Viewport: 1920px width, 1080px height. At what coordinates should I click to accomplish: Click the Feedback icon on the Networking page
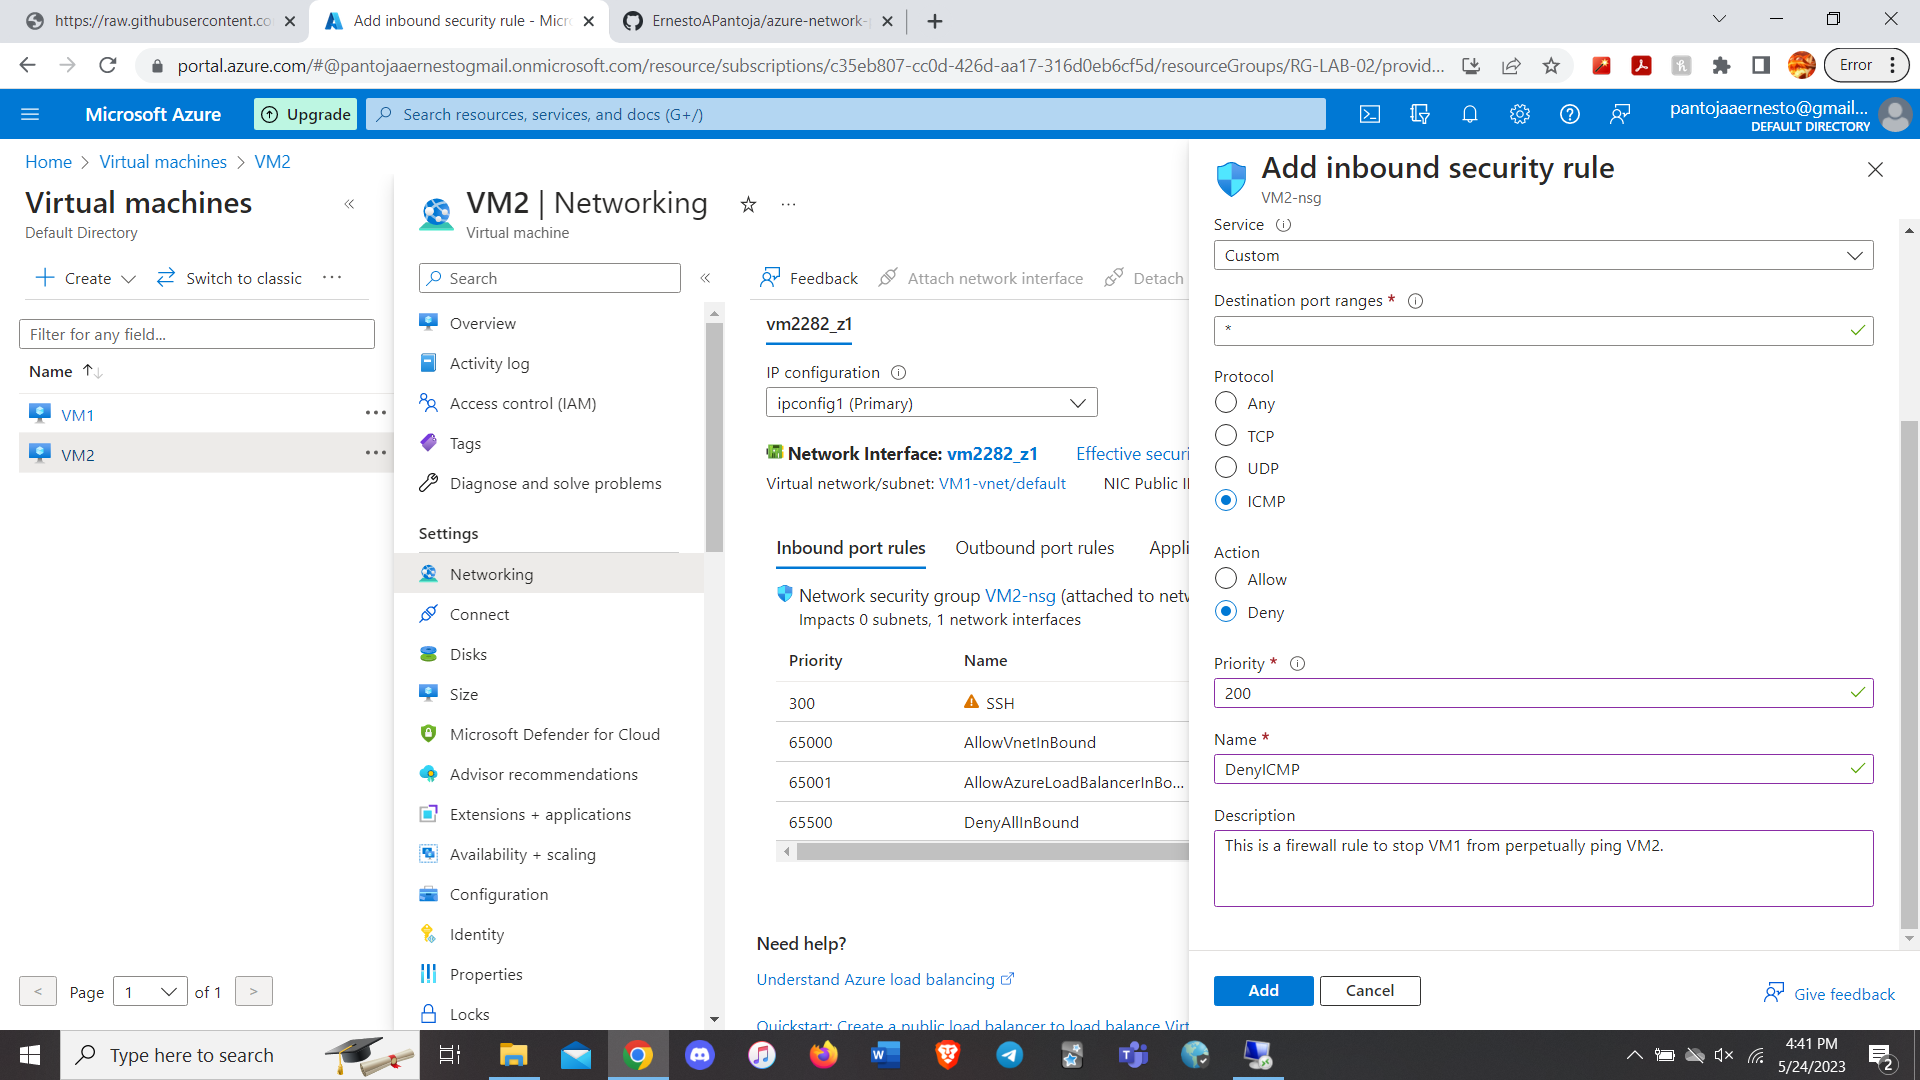click(770, 278)
